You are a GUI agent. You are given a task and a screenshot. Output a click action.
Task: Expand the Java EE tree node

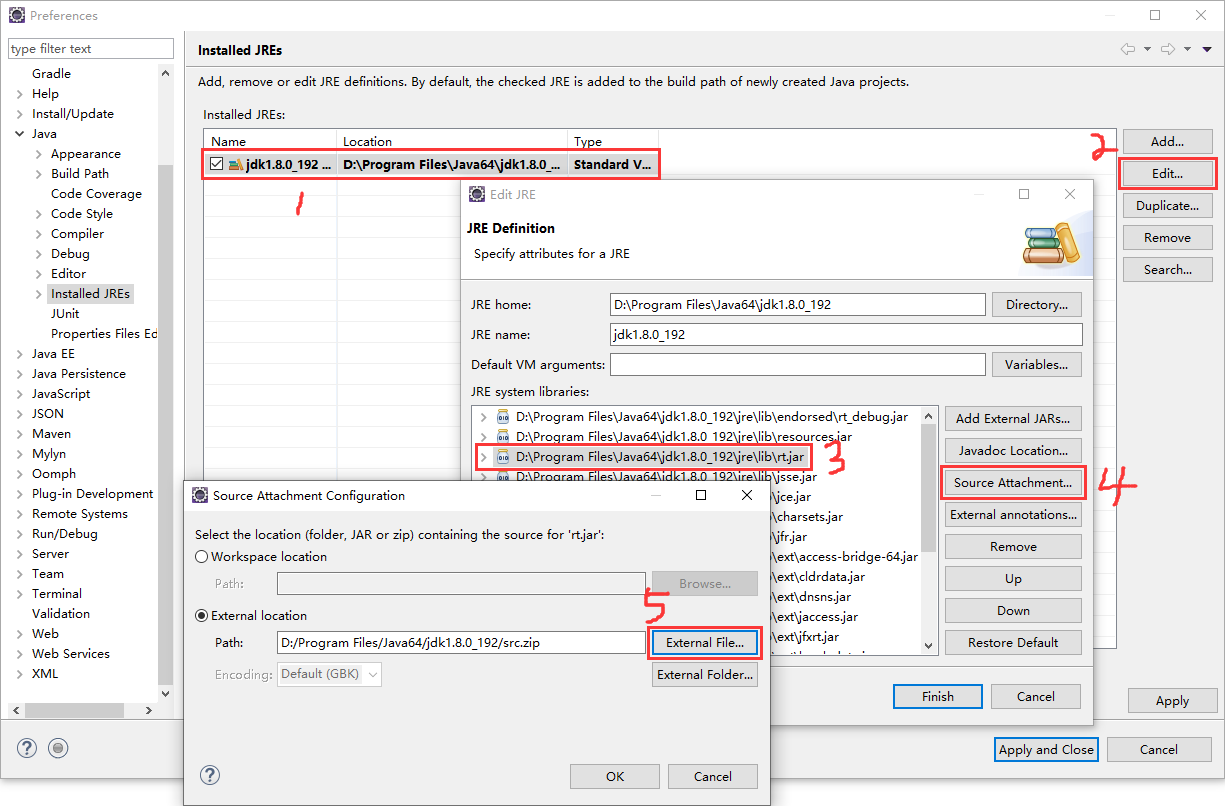19,354
